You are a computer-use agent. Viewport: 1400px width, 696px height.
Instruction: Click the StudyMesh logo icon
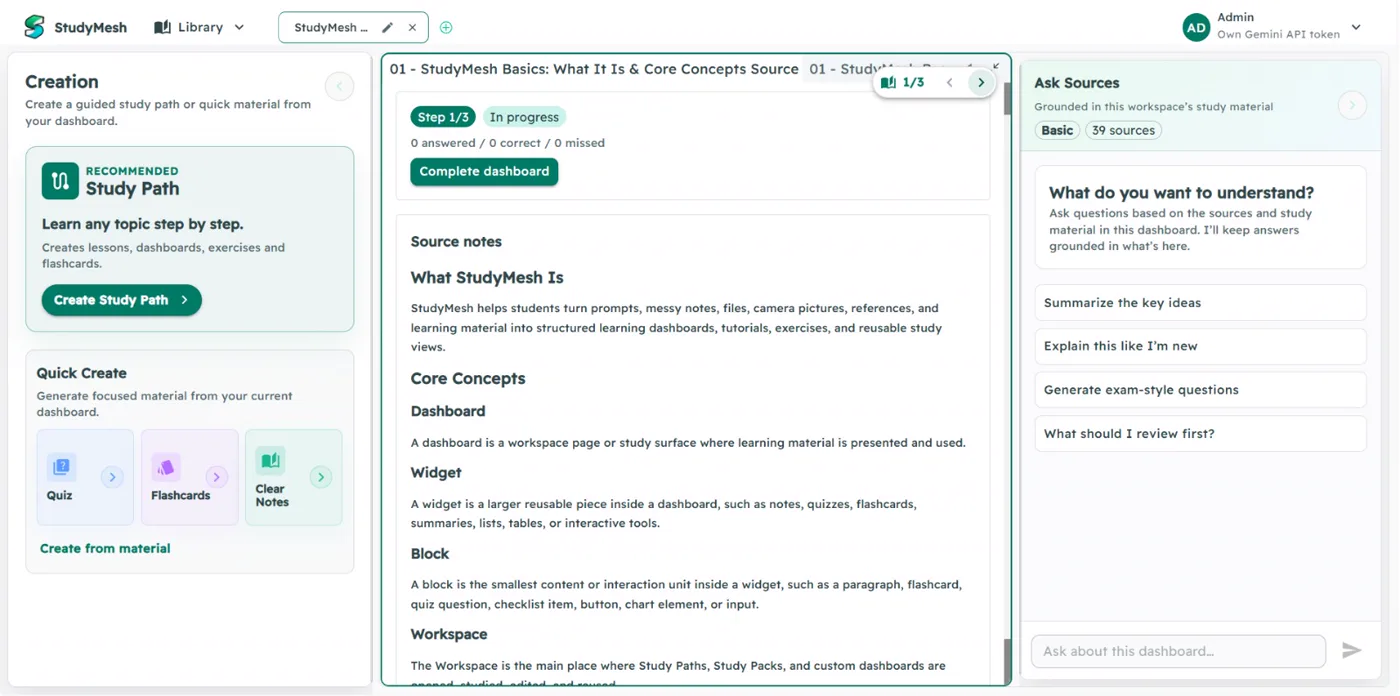(34, 27)
